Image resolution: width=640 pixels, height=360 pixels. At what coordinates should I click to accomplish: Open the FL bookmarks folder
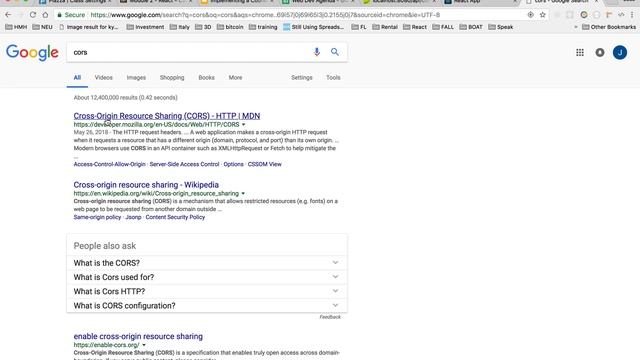[359, 27]
